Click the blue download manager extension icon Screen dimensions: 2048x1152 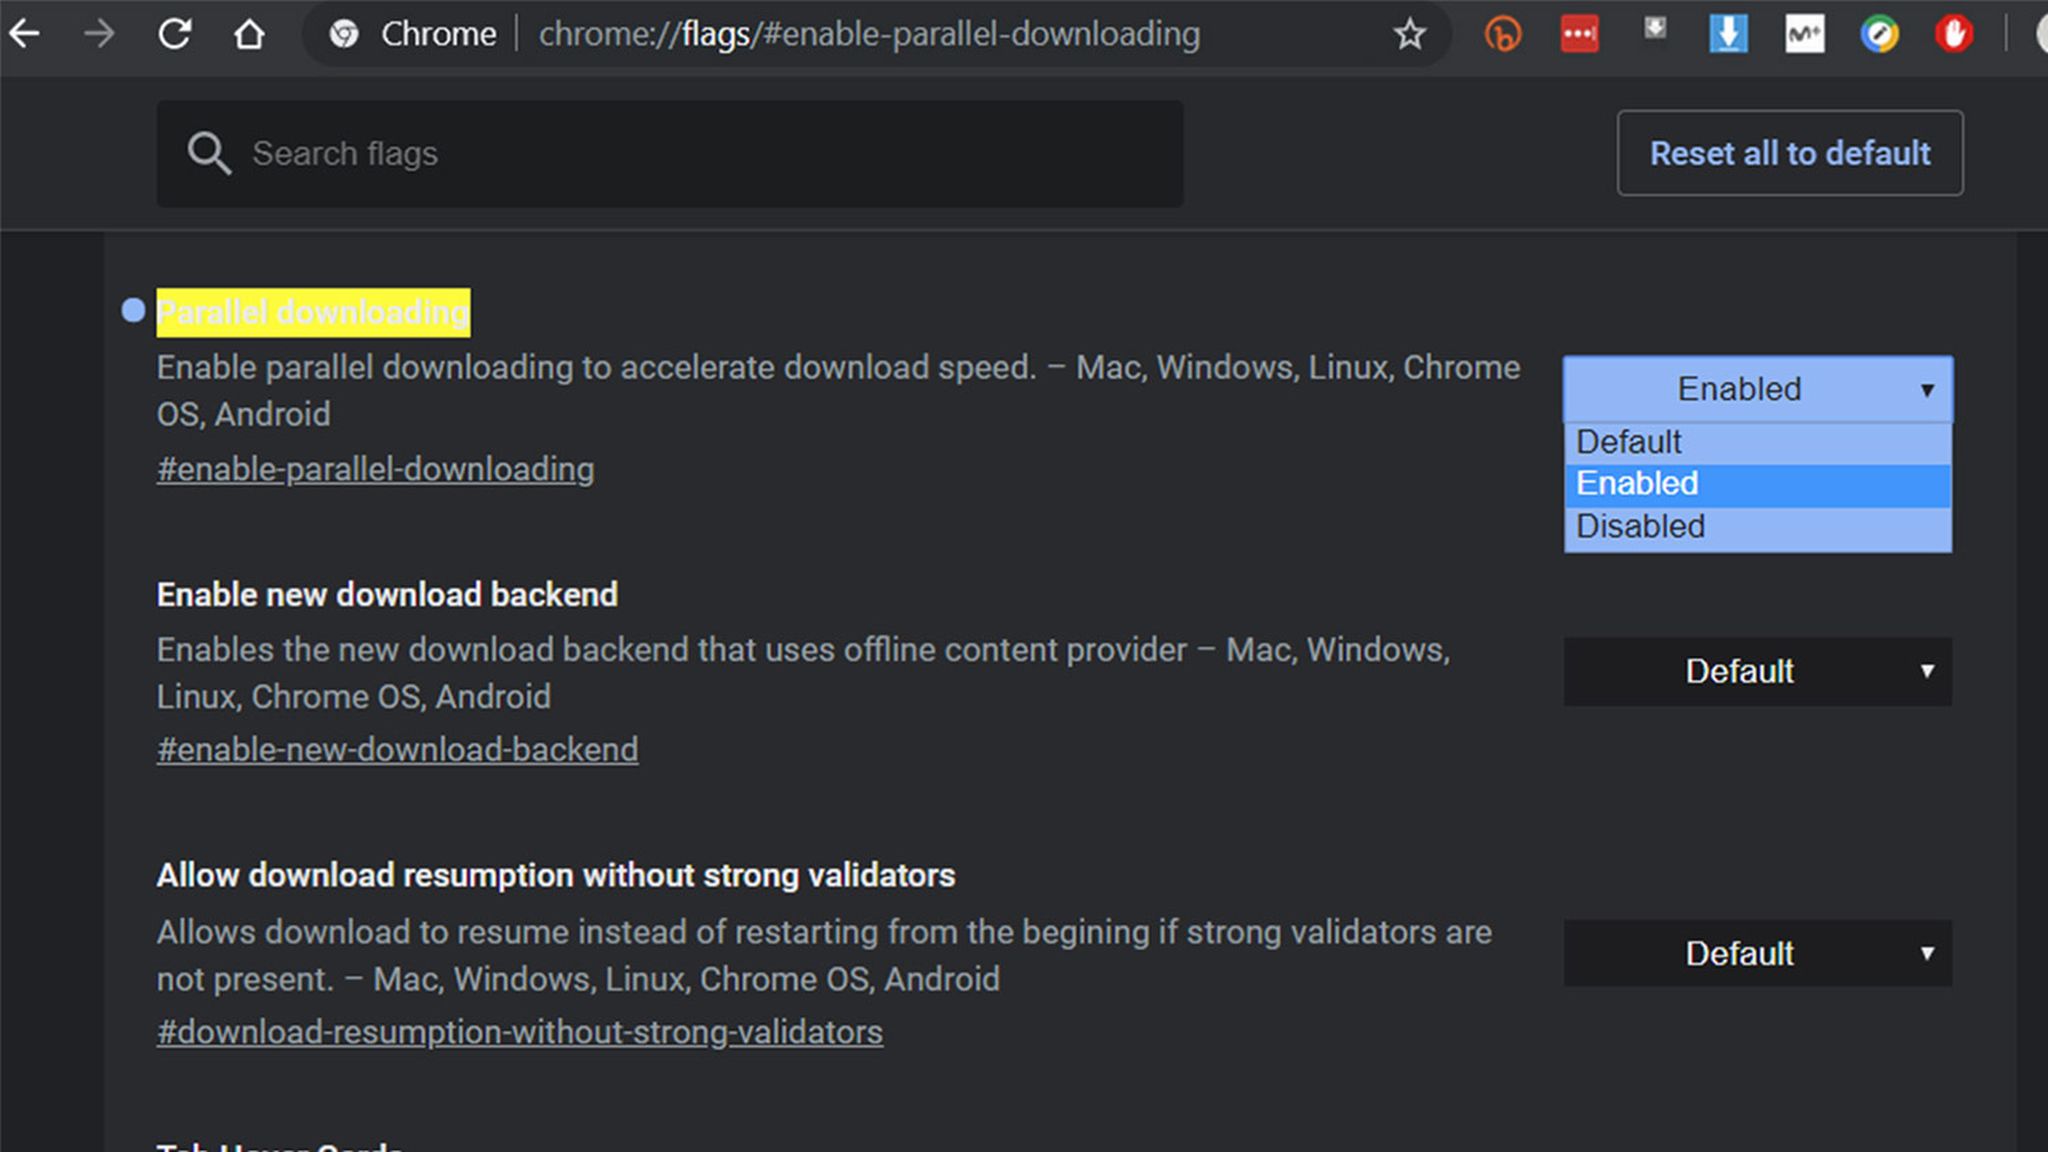coord(1728,33)
